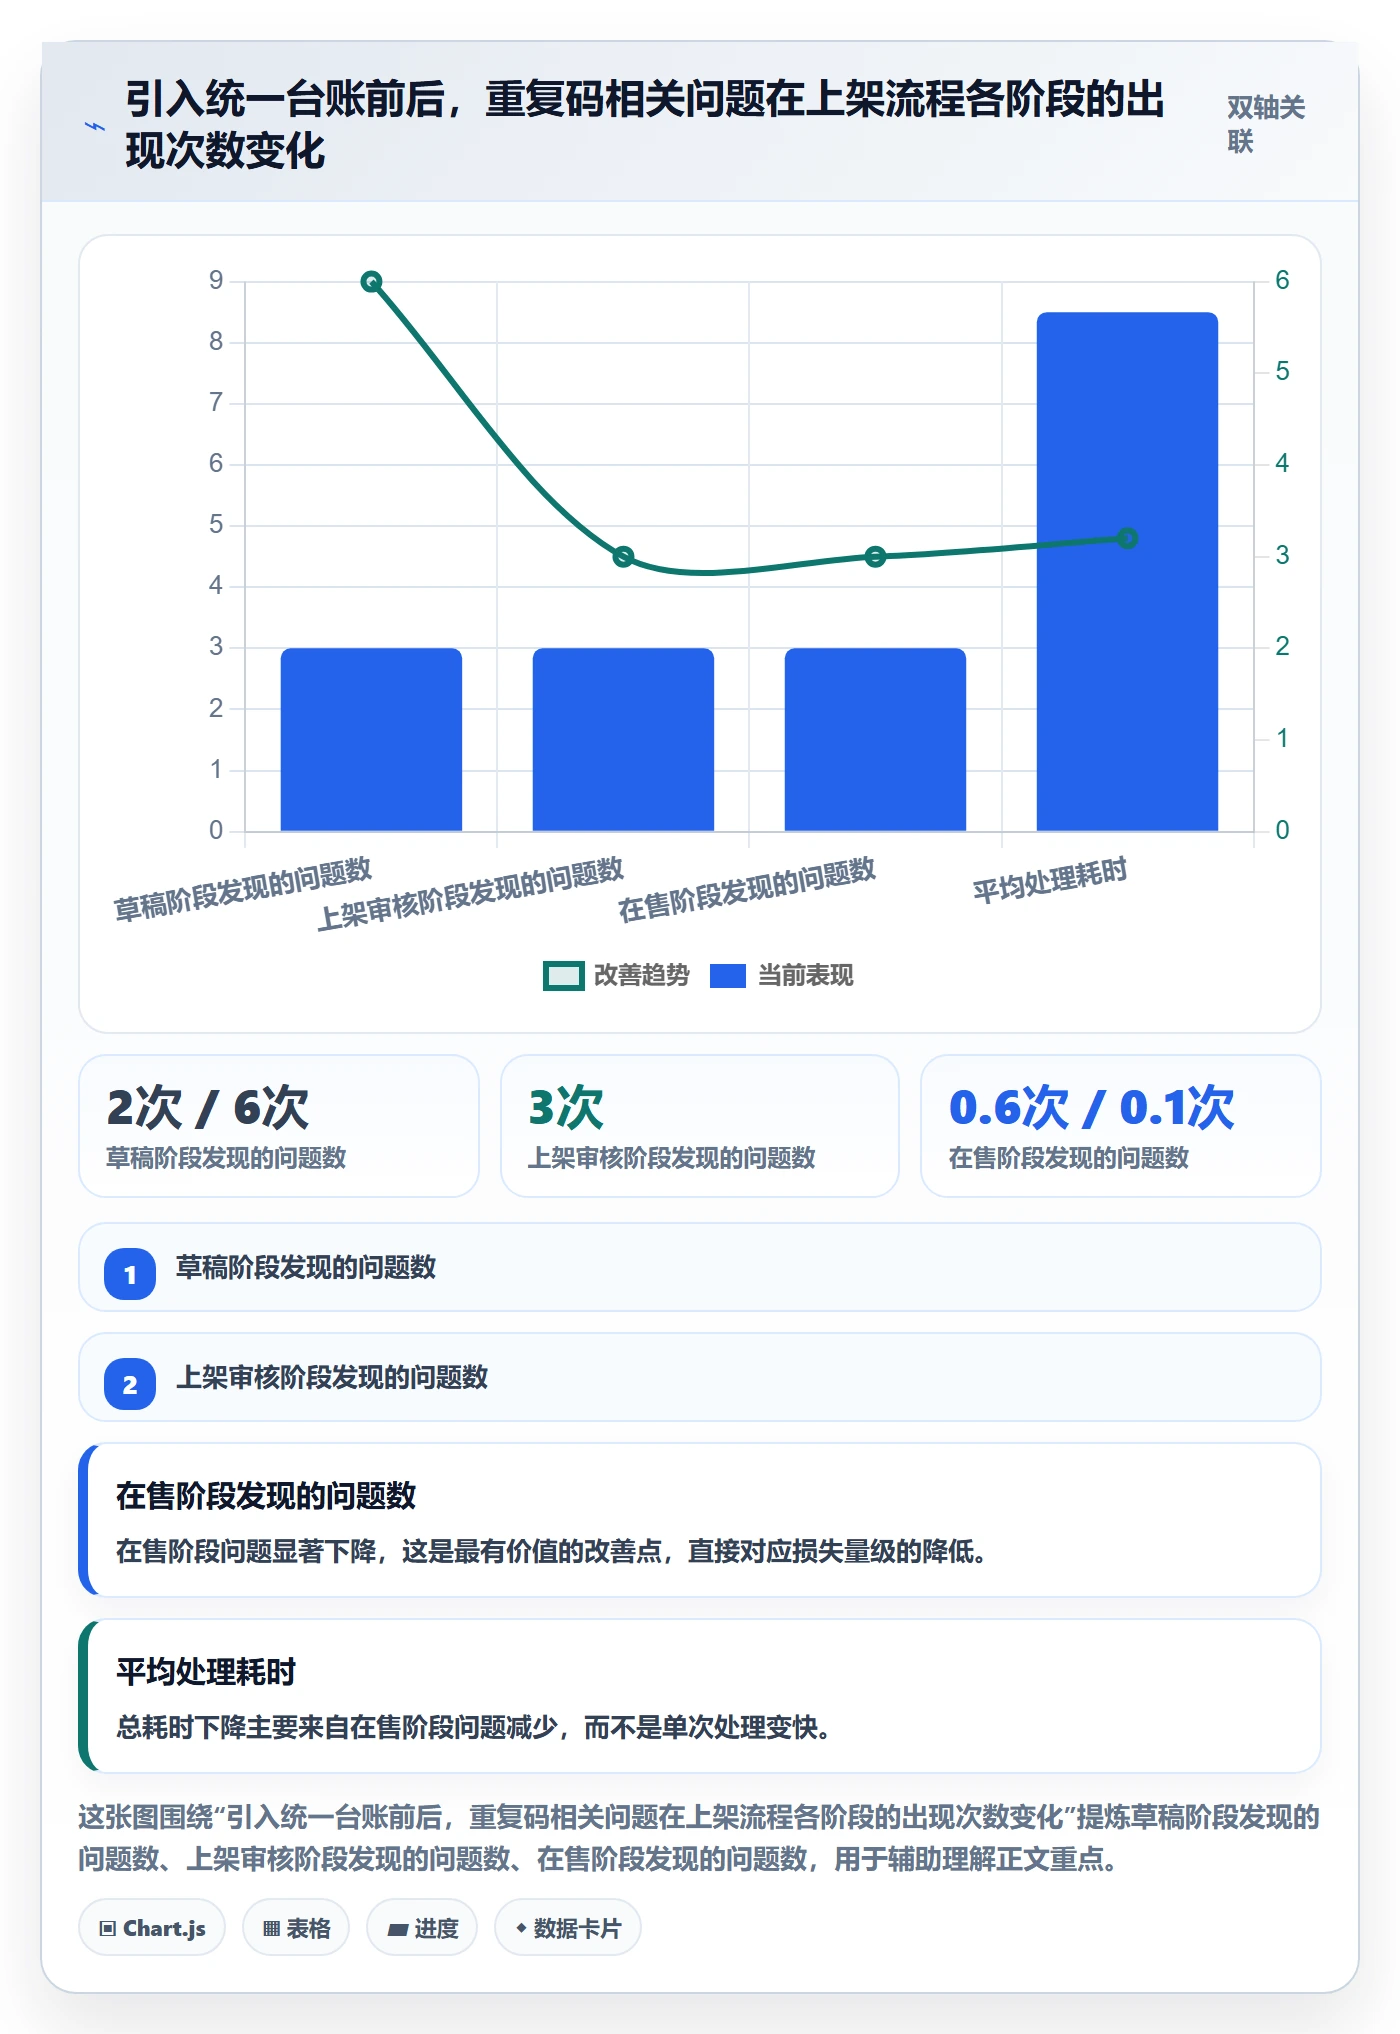This screenshot has width=1400, height=2034.
Task: Click the summary paragraph starting 这张图围绕
Action: click(x=700, y=1837)
